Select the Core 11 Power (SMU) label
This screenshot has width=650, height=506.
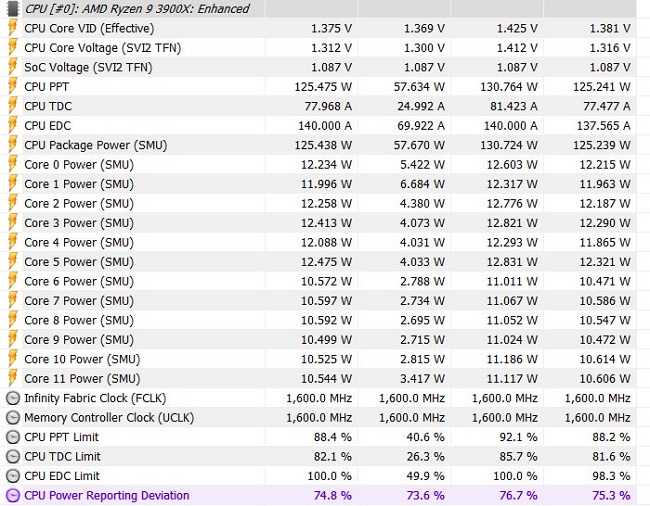82,379
